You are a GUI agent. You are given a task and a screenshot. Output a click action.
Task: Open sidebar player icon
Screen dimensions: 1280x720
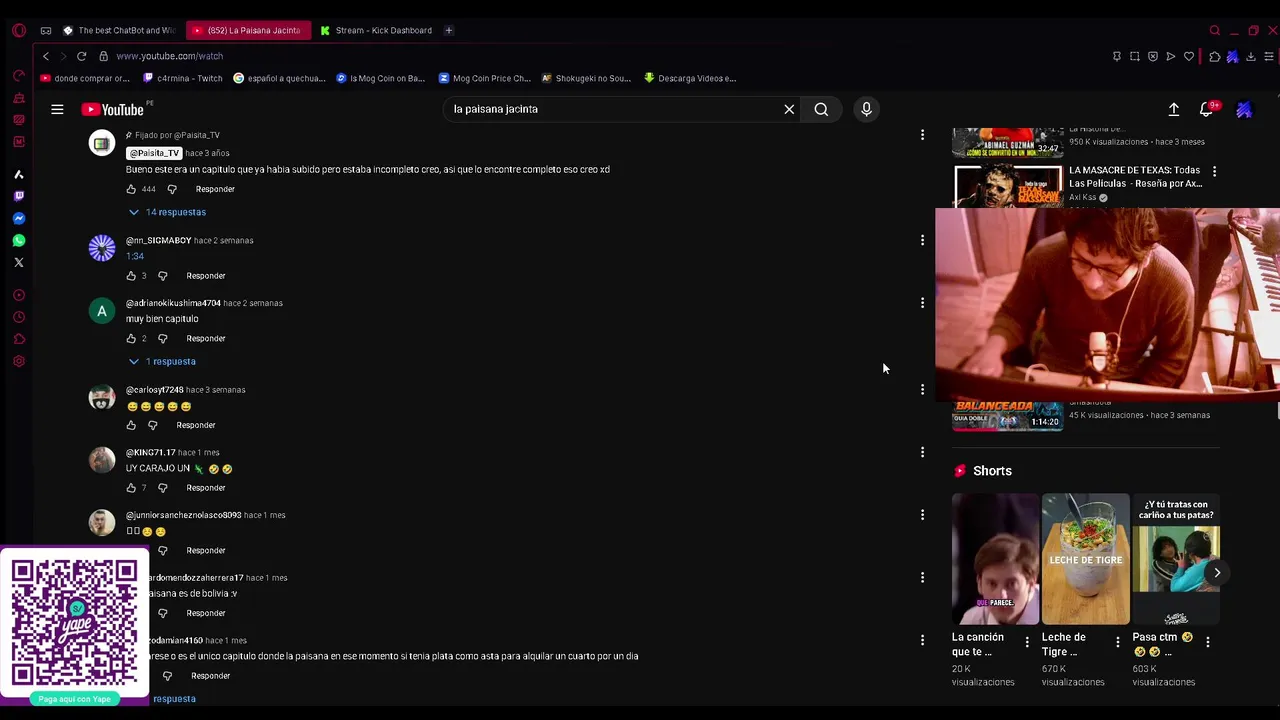[x=18, y=295]
